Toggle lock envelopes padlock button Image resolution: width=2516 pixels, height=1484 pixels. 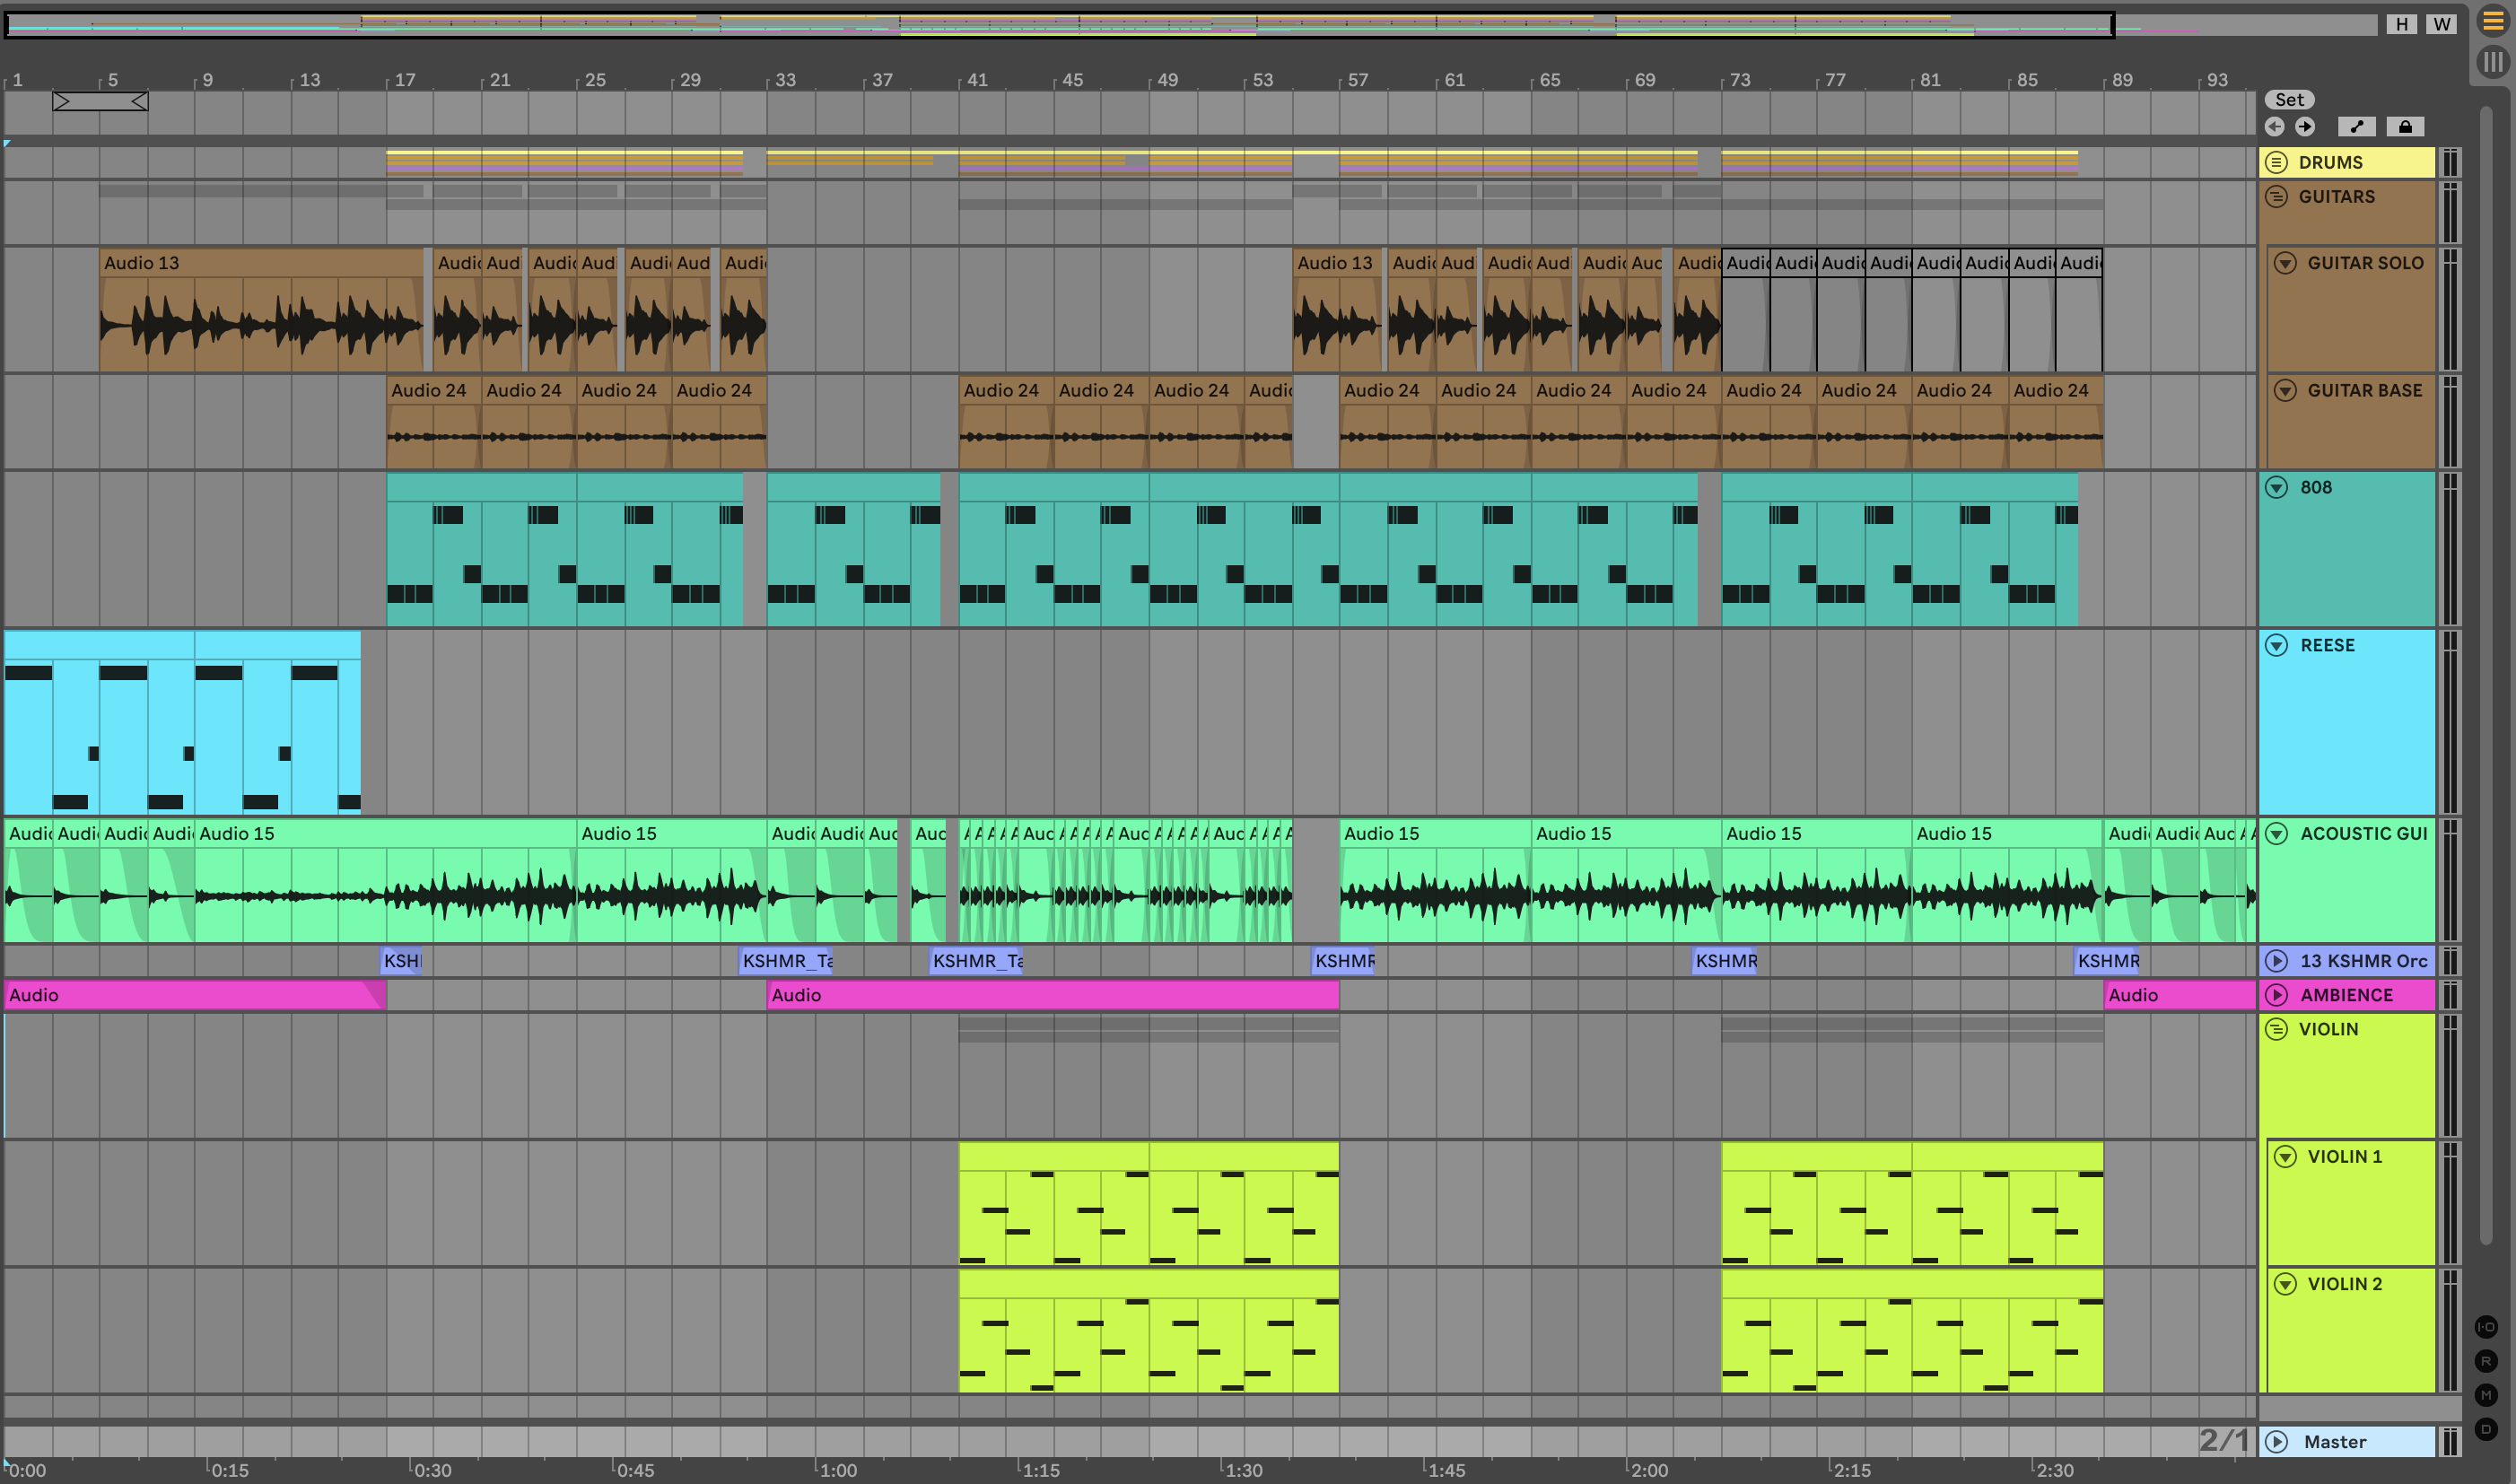click(2405, 126)
